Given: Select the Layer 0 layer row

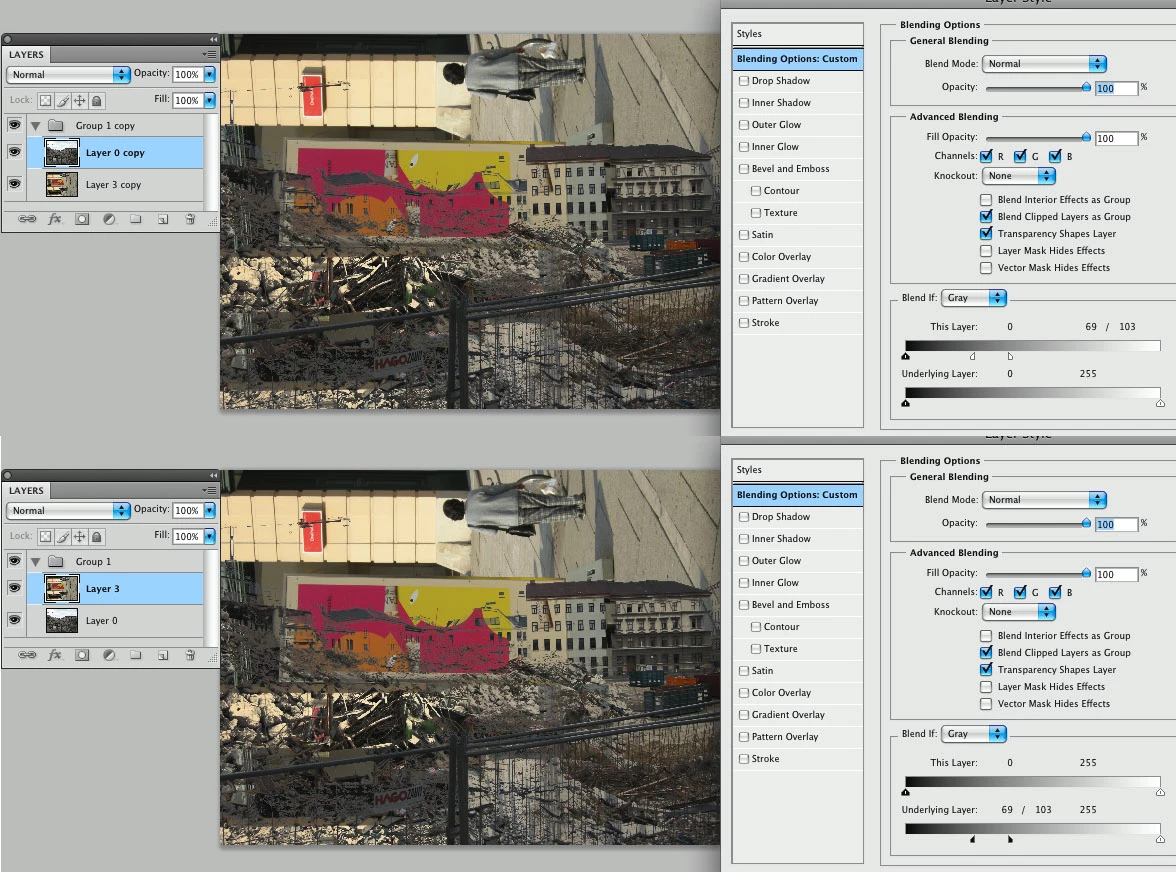Looking at the screenshot, I should coord(115,621).
